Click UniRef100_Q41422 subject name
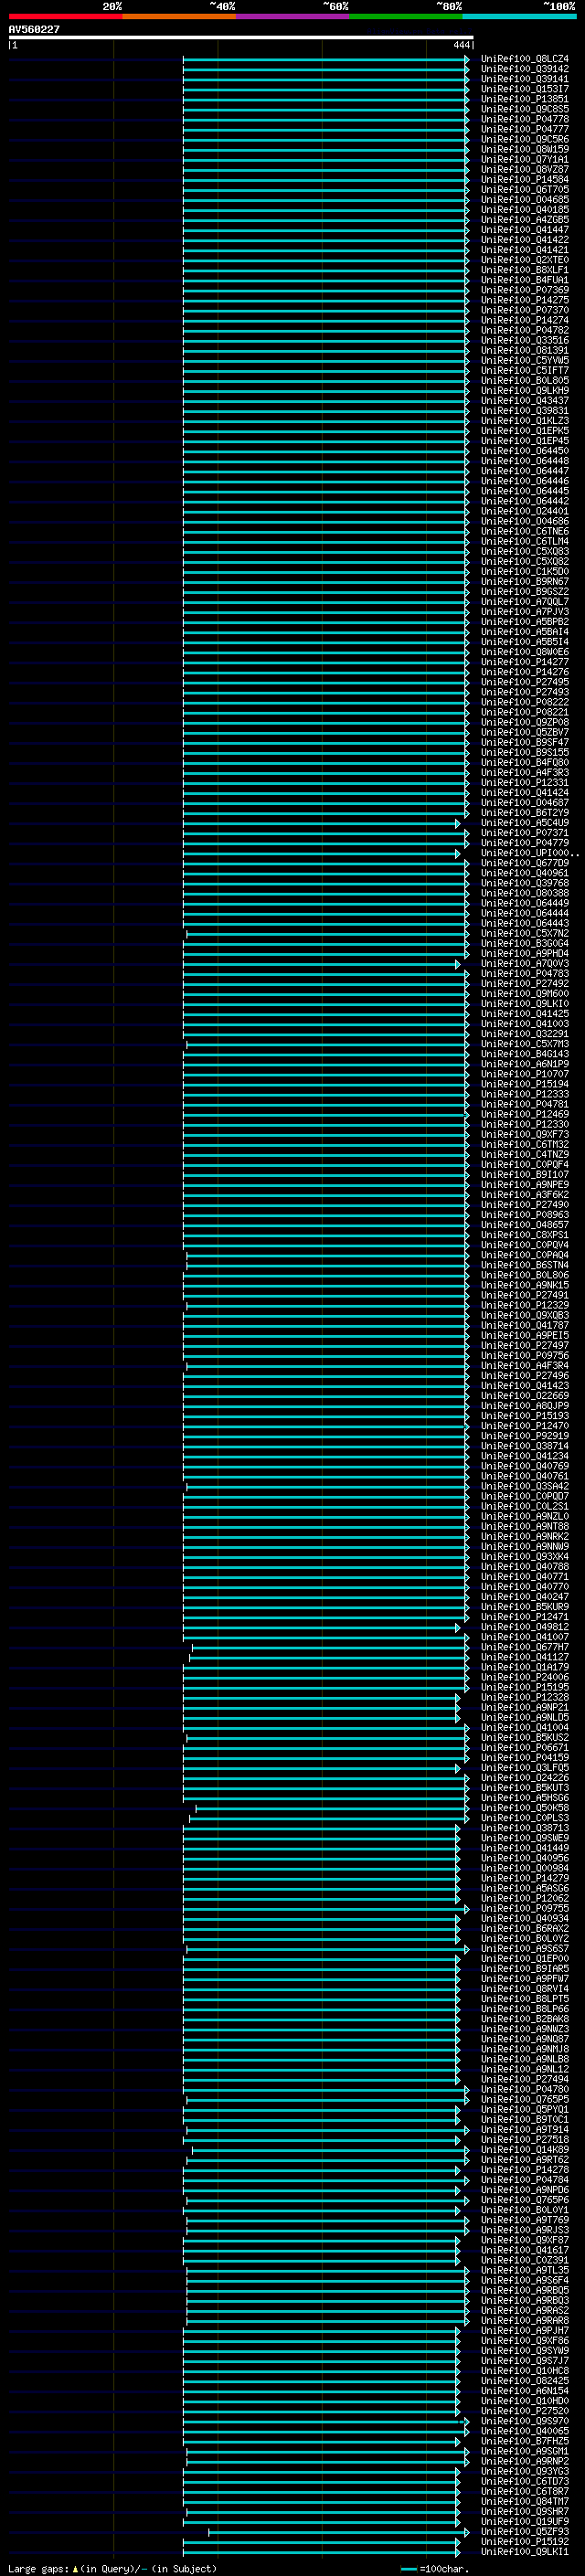 point(525,240)
